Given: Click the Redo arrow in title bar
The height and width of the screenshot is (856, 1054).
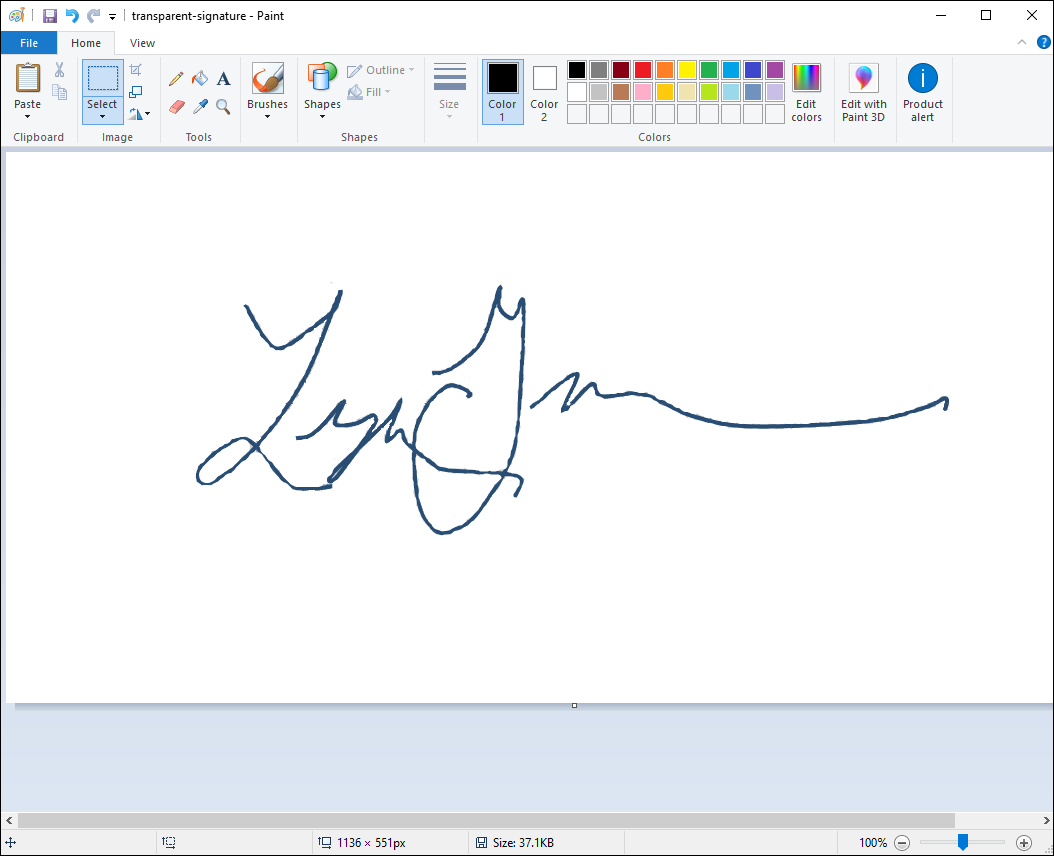Looking at the screenshot, I should pyautogui.click(x=93, y=15).
